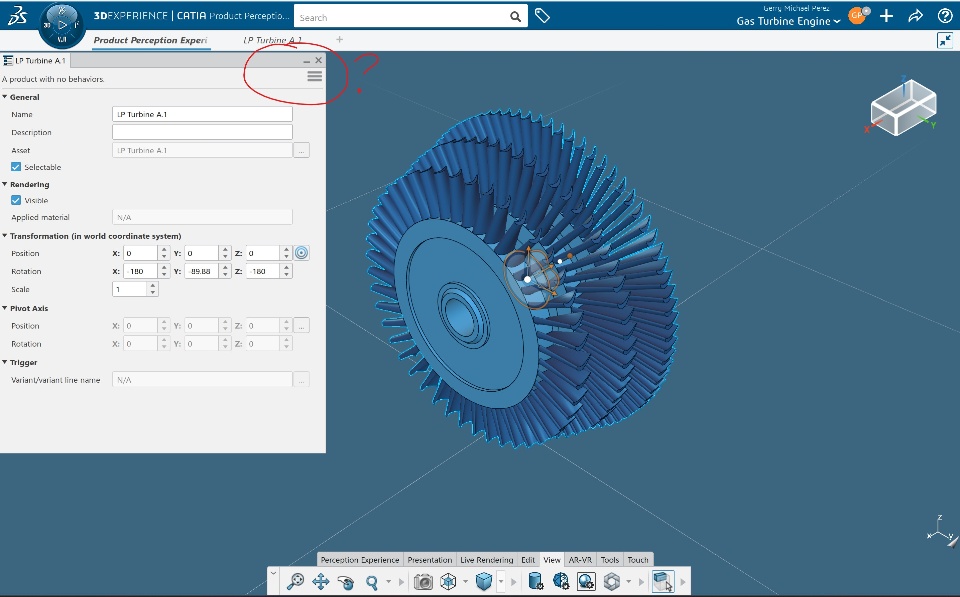Uncheck the Selectable checkbox
The image size is (960, 597).
tap(16, 167)
